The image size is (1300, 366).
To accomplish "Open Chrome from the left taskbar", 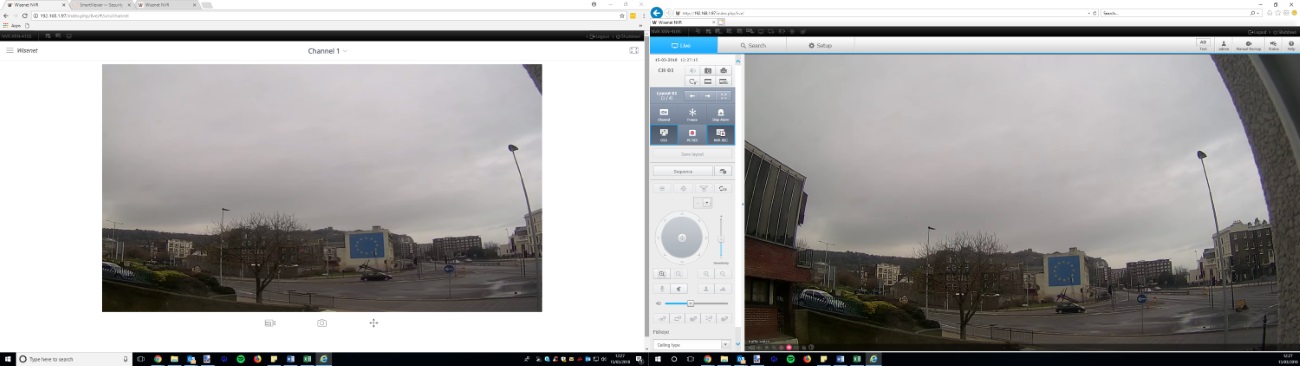I will pos(157,359).
